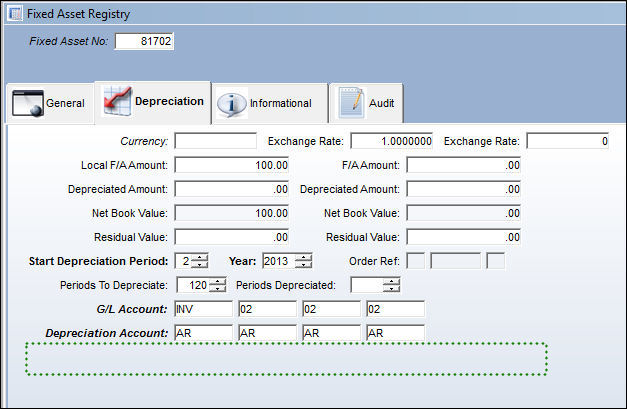
Task: Select the Depreciation tab
Action: 153,102
